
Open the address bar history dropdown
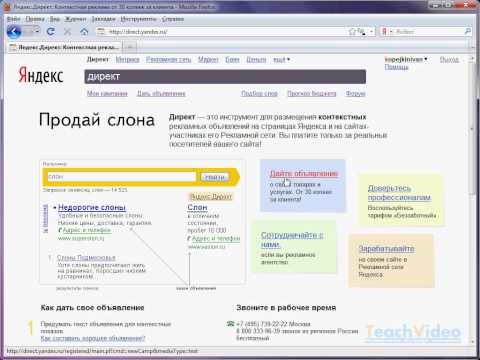click(372, 32)
